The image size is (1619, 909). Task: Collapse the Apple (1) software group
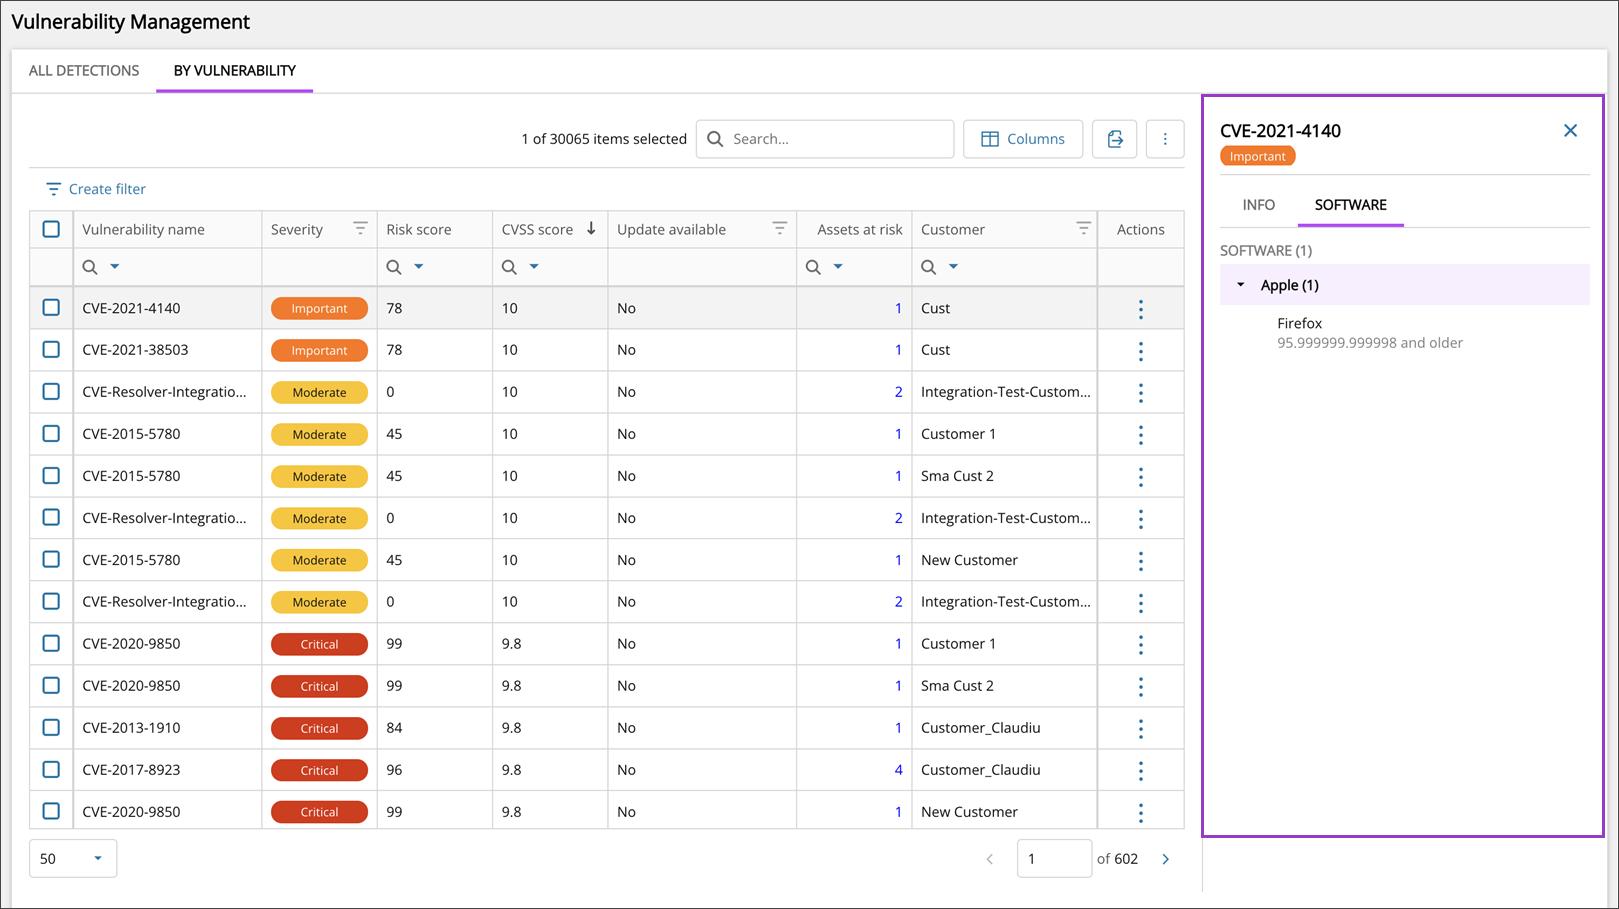click(x=1241, y=285)
